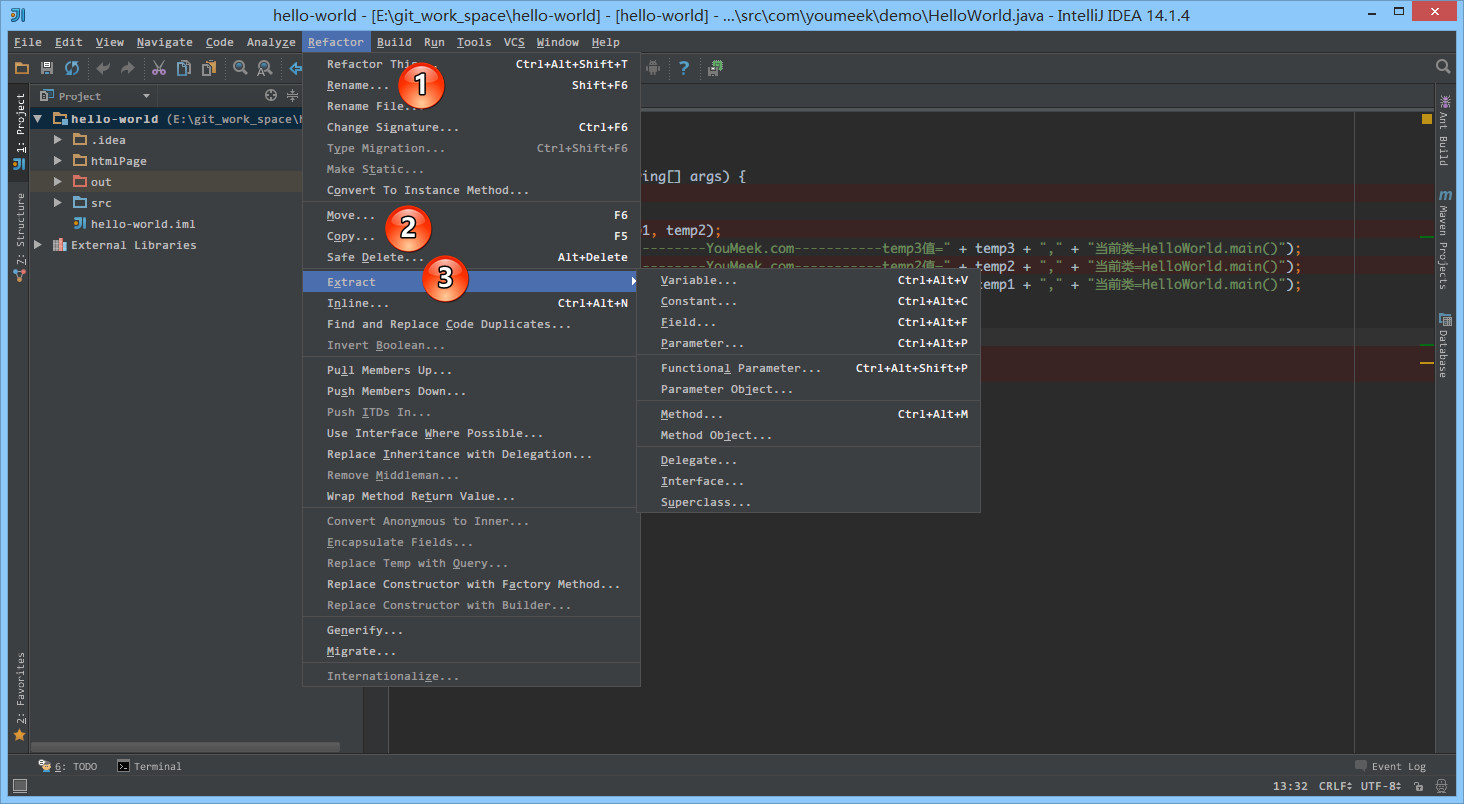Open Help via the question mark icon
Image resolution: width=1464 pixels, height=804 pixels.
click(x=684, y=68)
